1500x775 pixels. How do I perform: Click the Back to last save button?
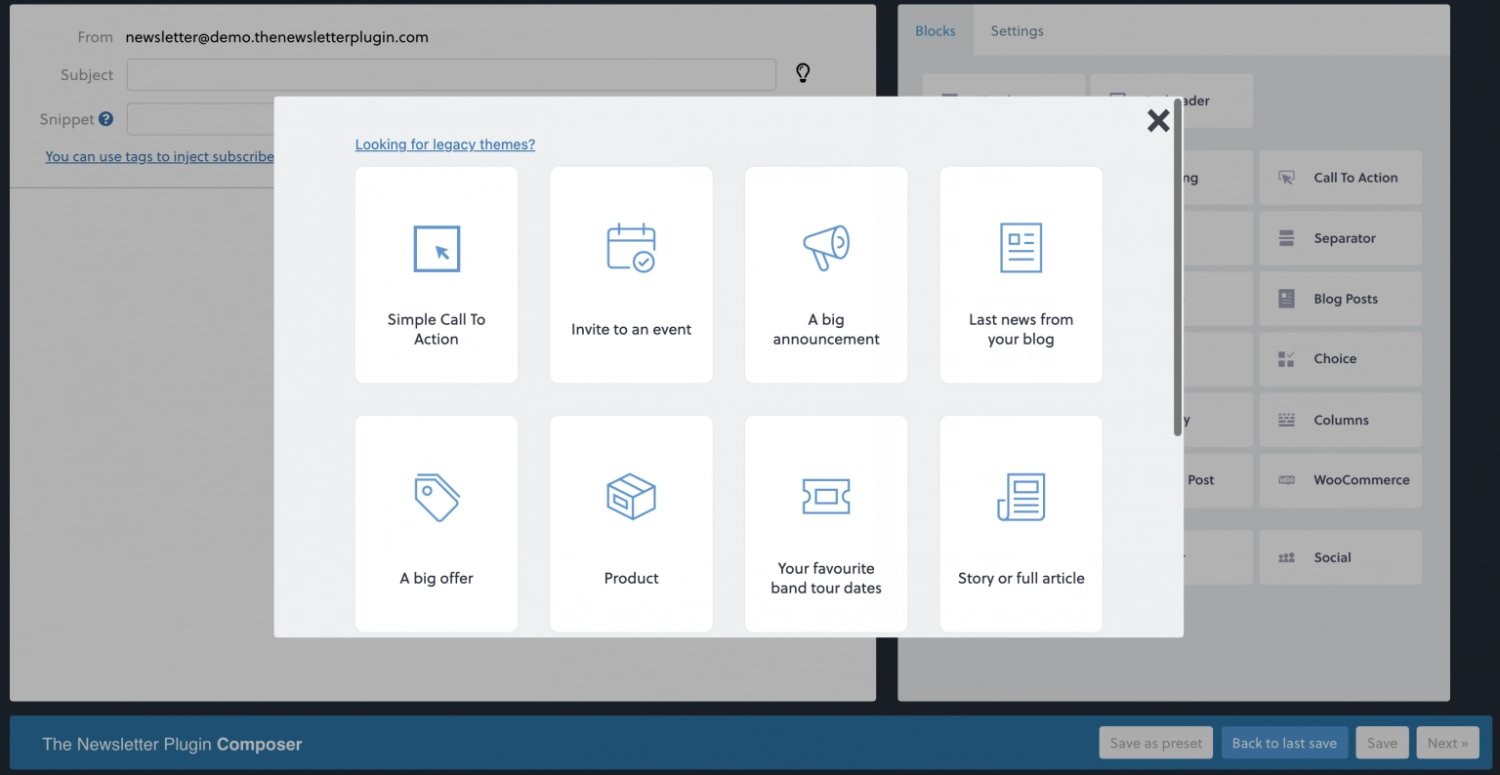(x=1284, y=743)
